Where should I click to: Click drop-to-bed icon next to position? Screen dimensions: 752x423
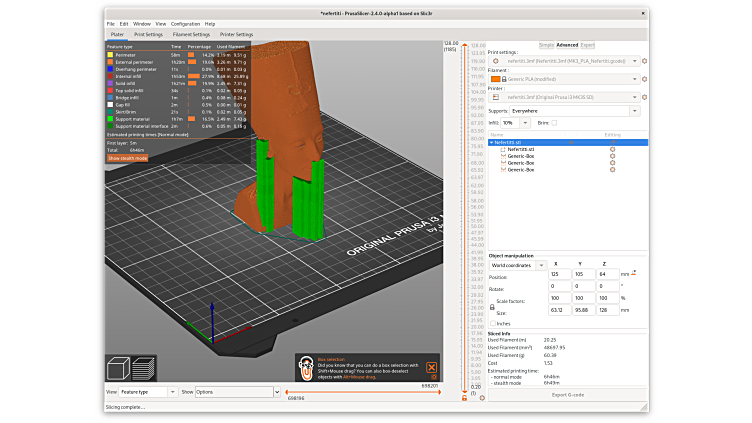coord(634,272)
